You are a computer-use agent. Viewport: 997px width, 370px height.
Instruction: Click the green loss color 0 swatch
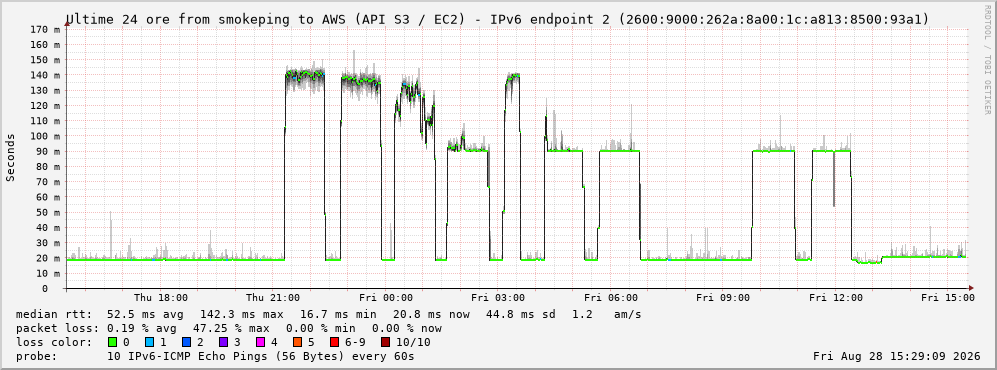(113, 342)
